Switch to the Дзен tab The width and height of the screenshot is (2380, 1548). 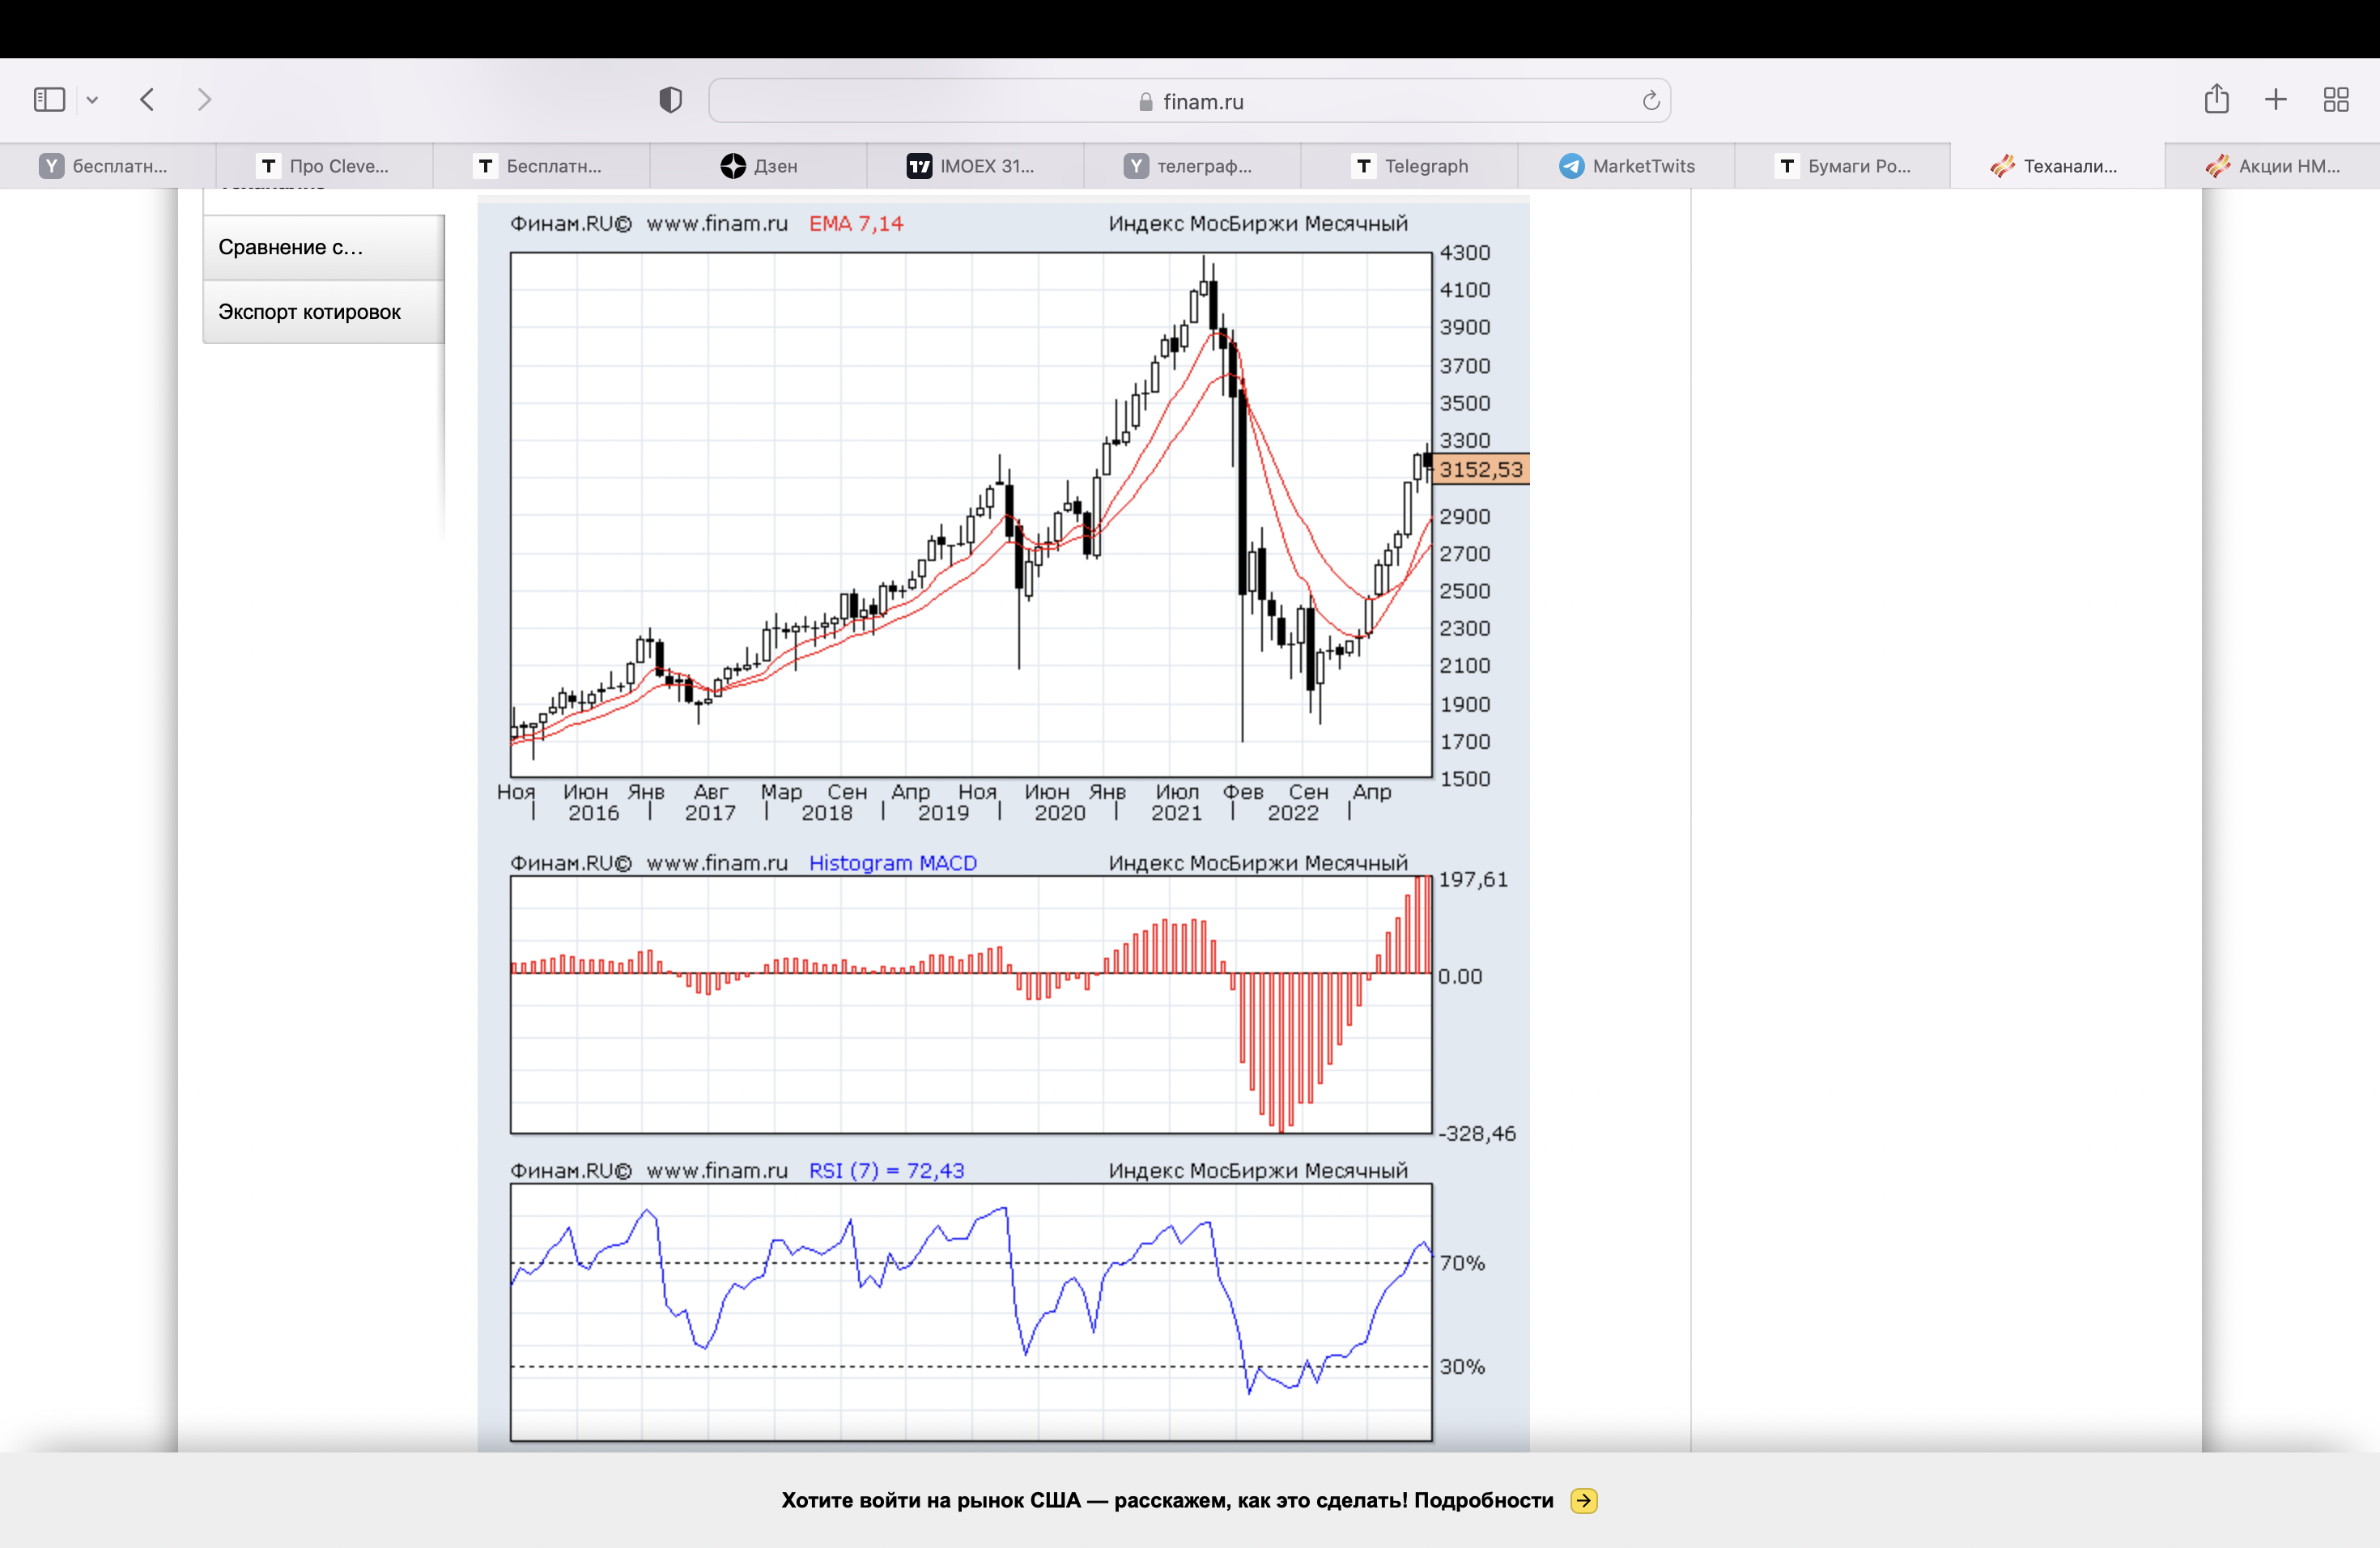759,166
